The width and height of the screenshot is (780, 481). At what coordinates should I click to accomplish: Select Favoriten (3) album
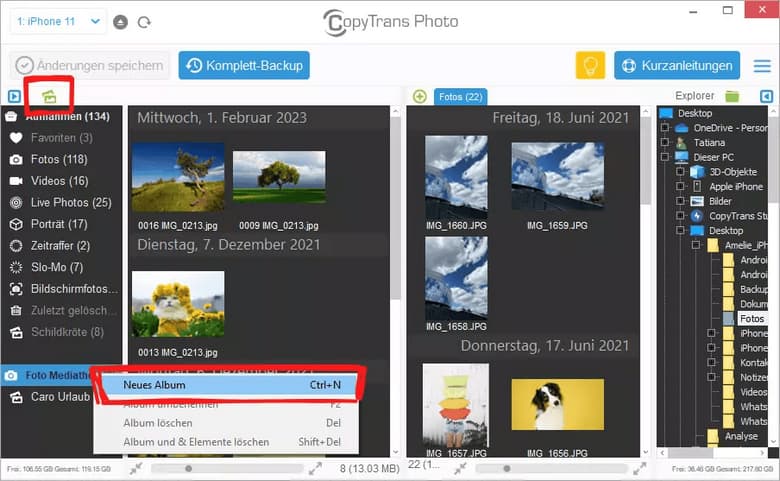(x=61, y=138)
